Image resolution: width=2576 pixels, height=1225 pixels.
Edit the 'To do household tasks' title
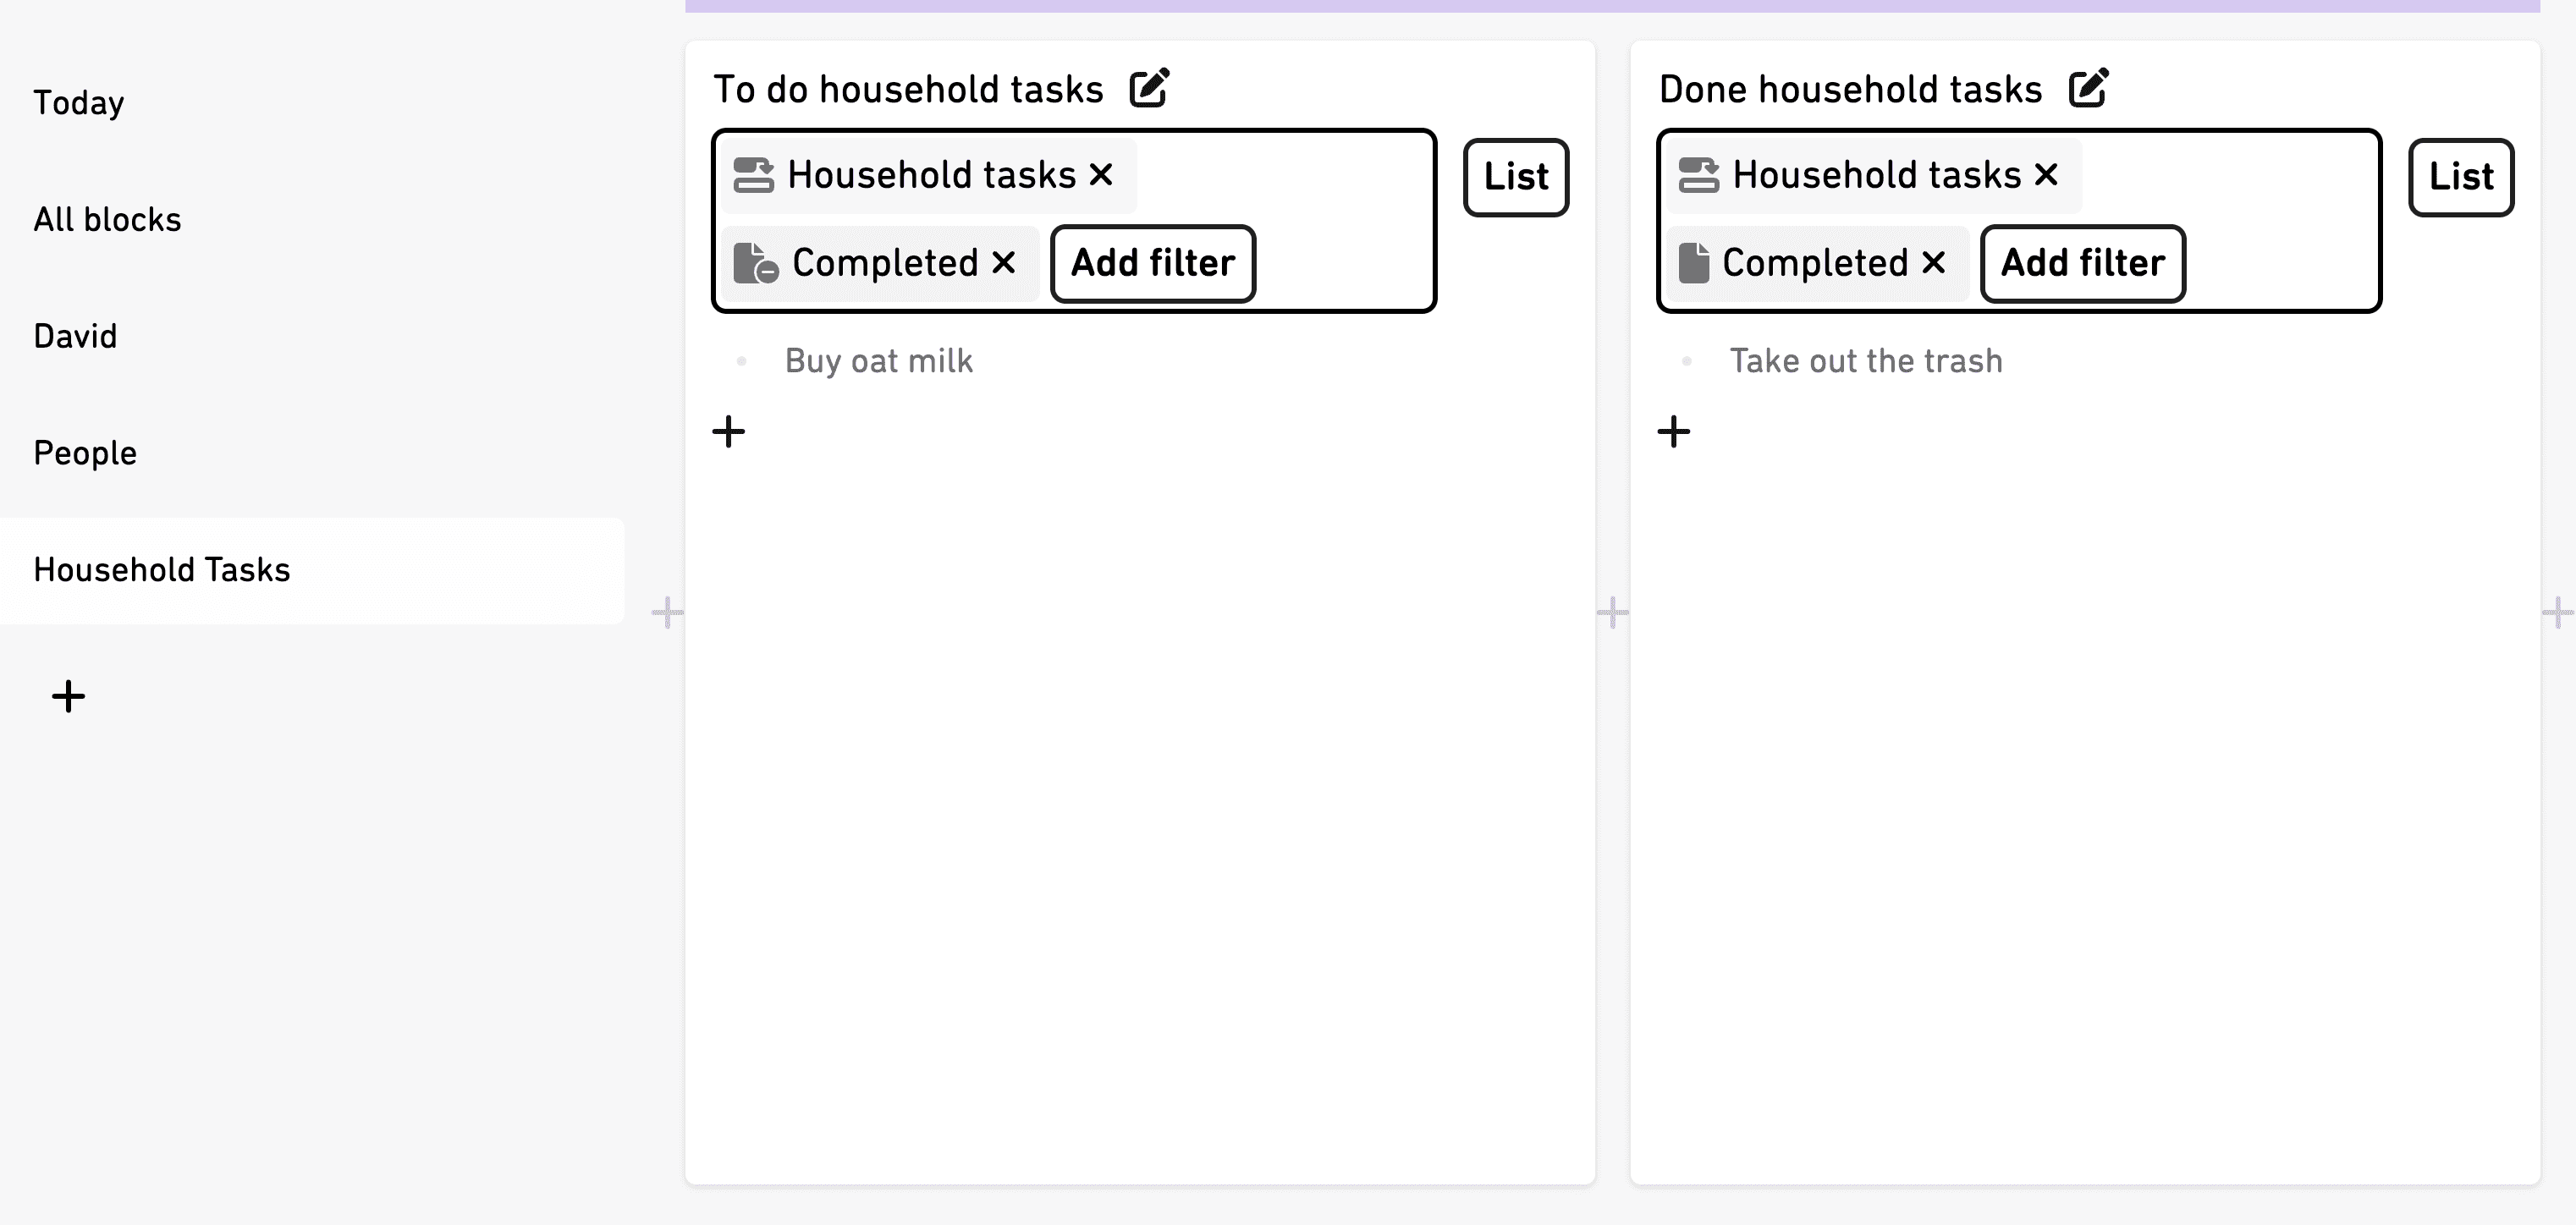[1149, 88]
